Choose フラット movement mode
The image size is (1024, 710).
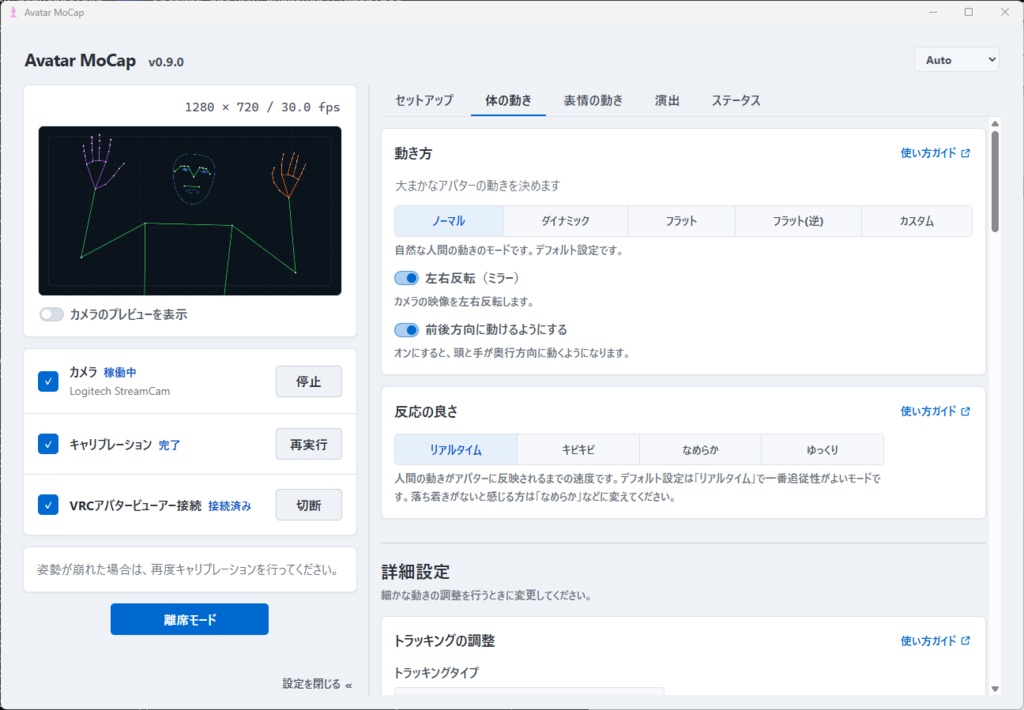[x=681, y=221]
